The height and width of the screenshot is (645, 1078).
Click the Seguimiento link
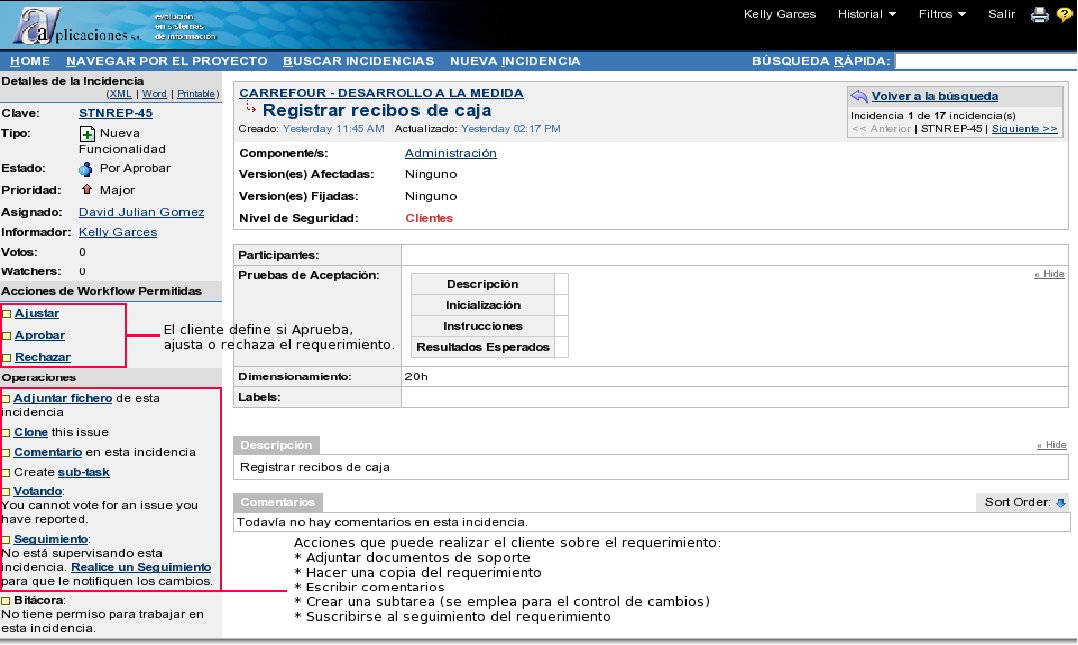[x=51, y=539]
